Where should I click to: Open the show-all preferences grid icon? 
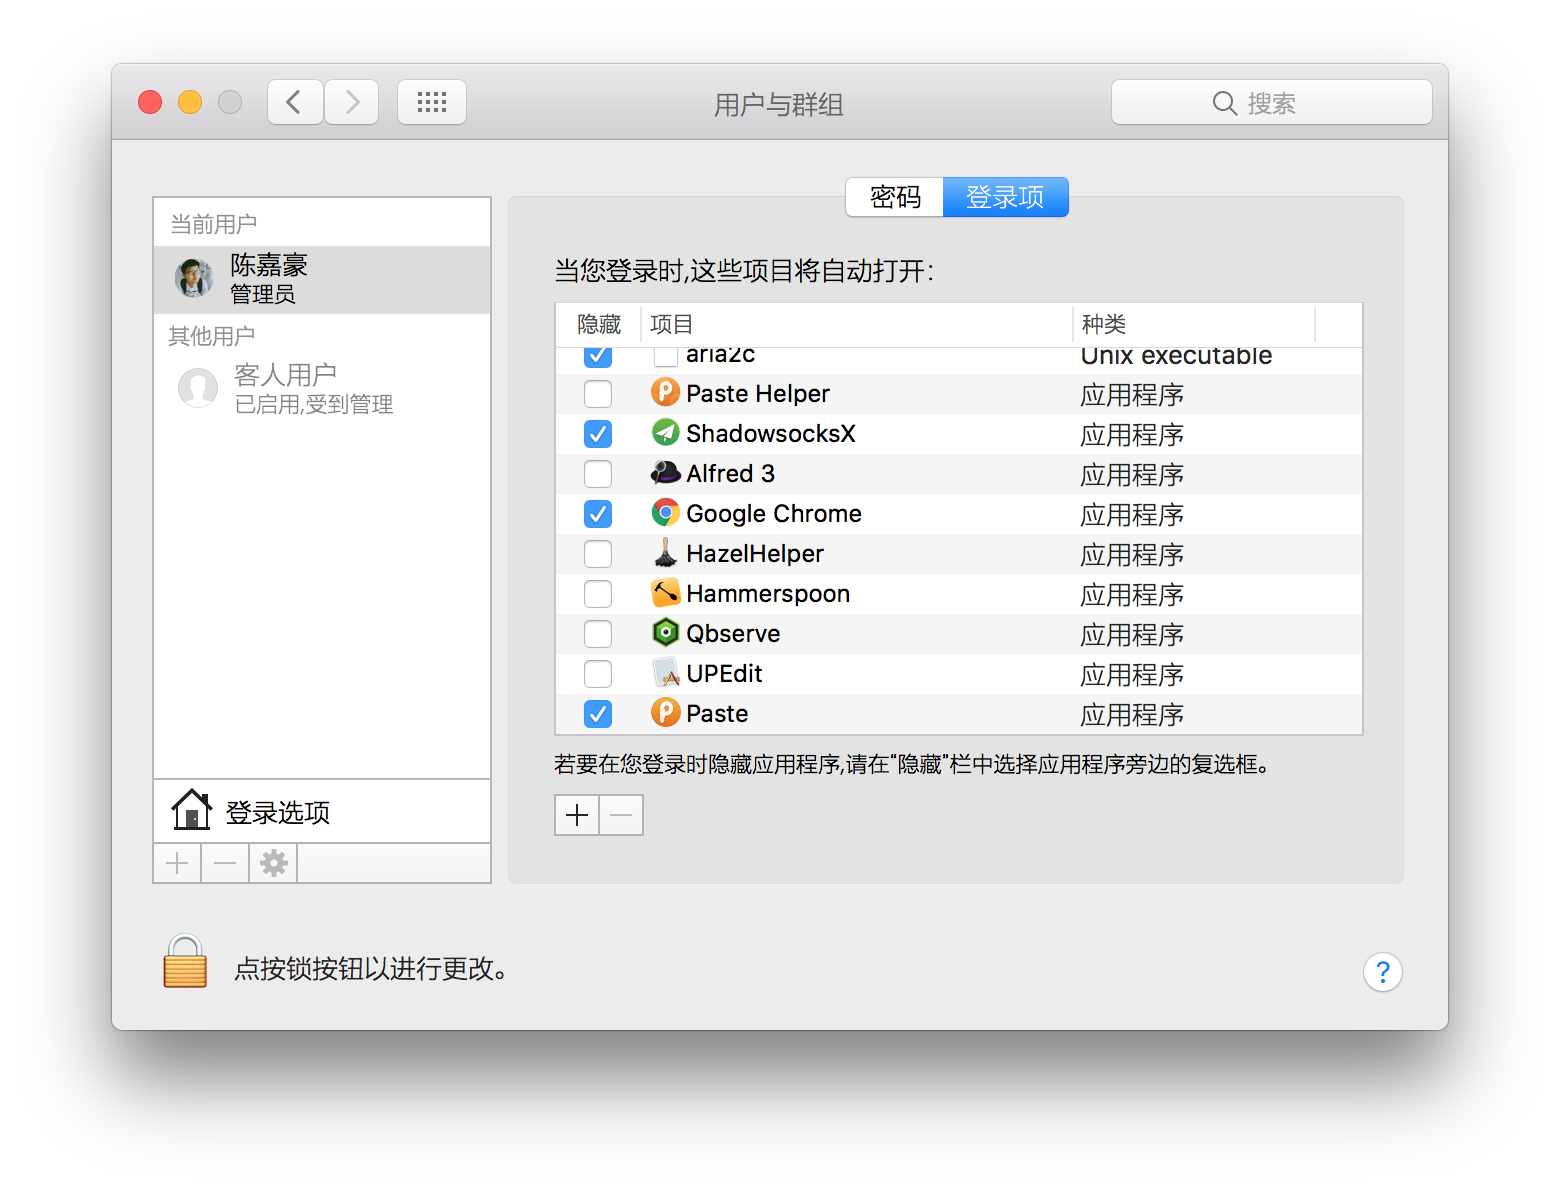[432, 101]
